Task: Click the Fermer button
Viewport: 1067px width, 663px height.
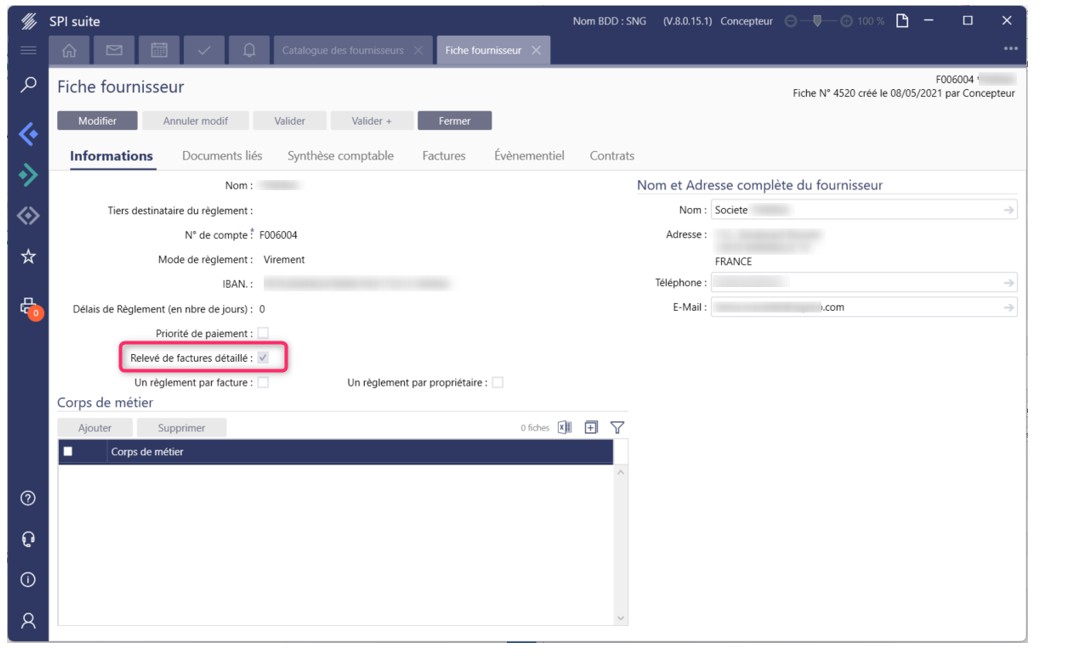Action: coord(454,121)
